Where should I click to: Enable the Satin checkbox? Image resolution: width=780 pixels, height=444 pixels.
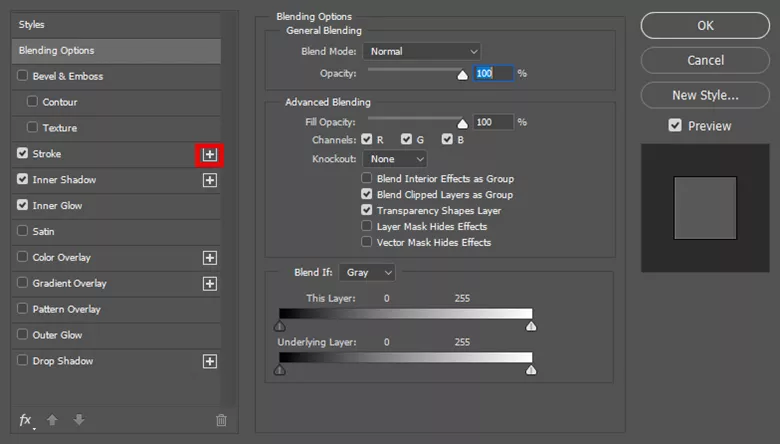tap(22, 231)
